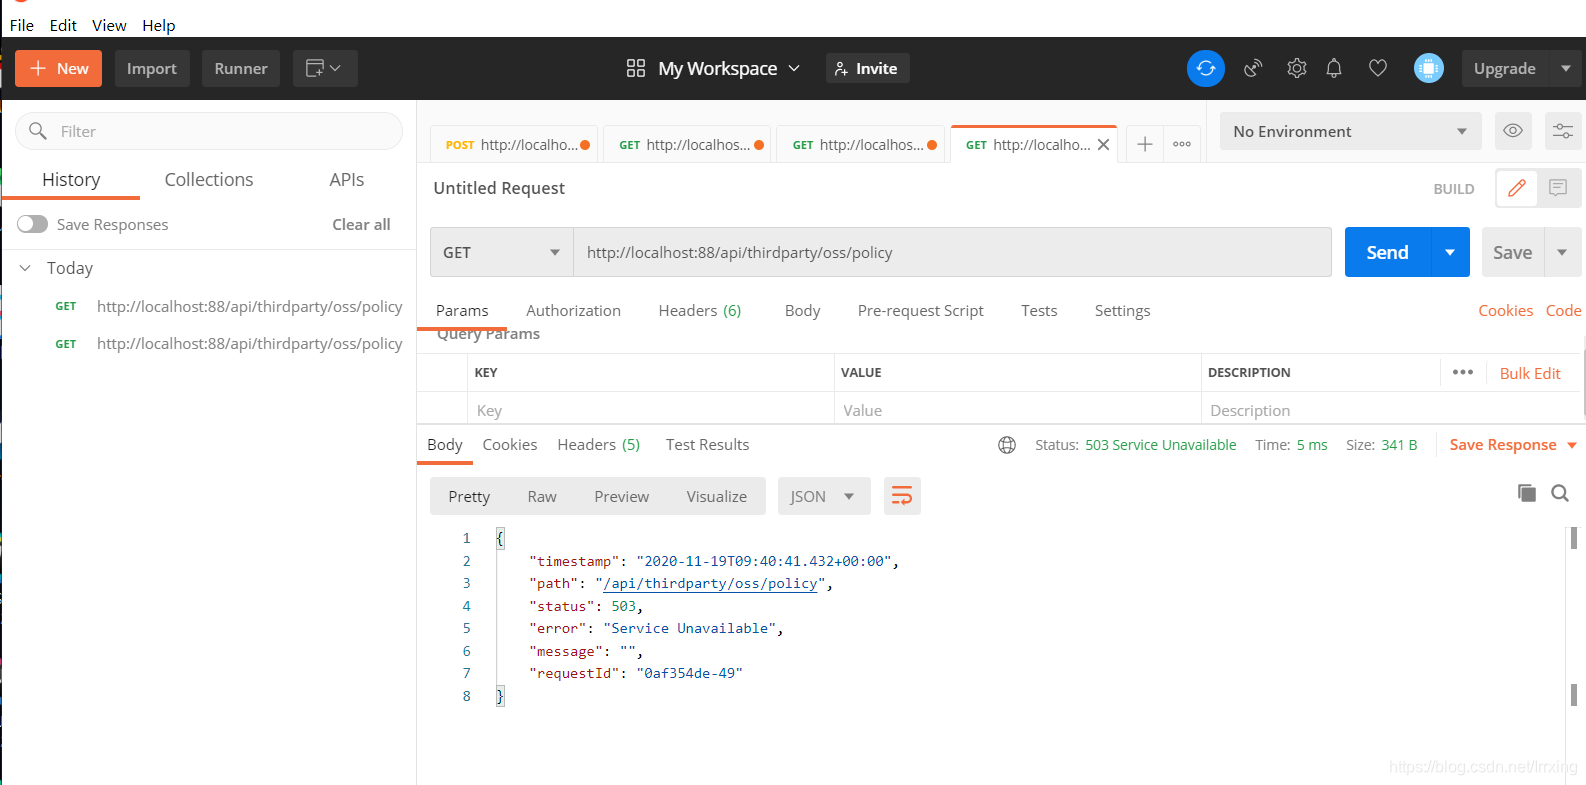Open the HTTP method GET dropdown
Viewport: 1586px width, 785px height.
tap(501, 252)
